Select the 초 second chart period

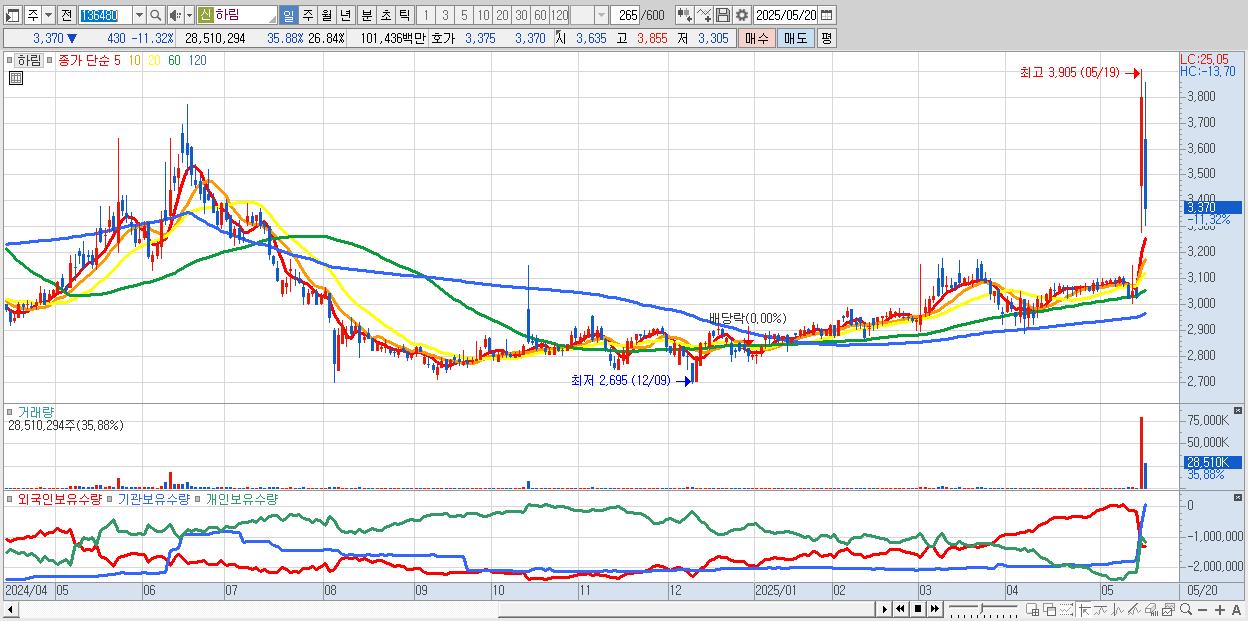[385, 15]
